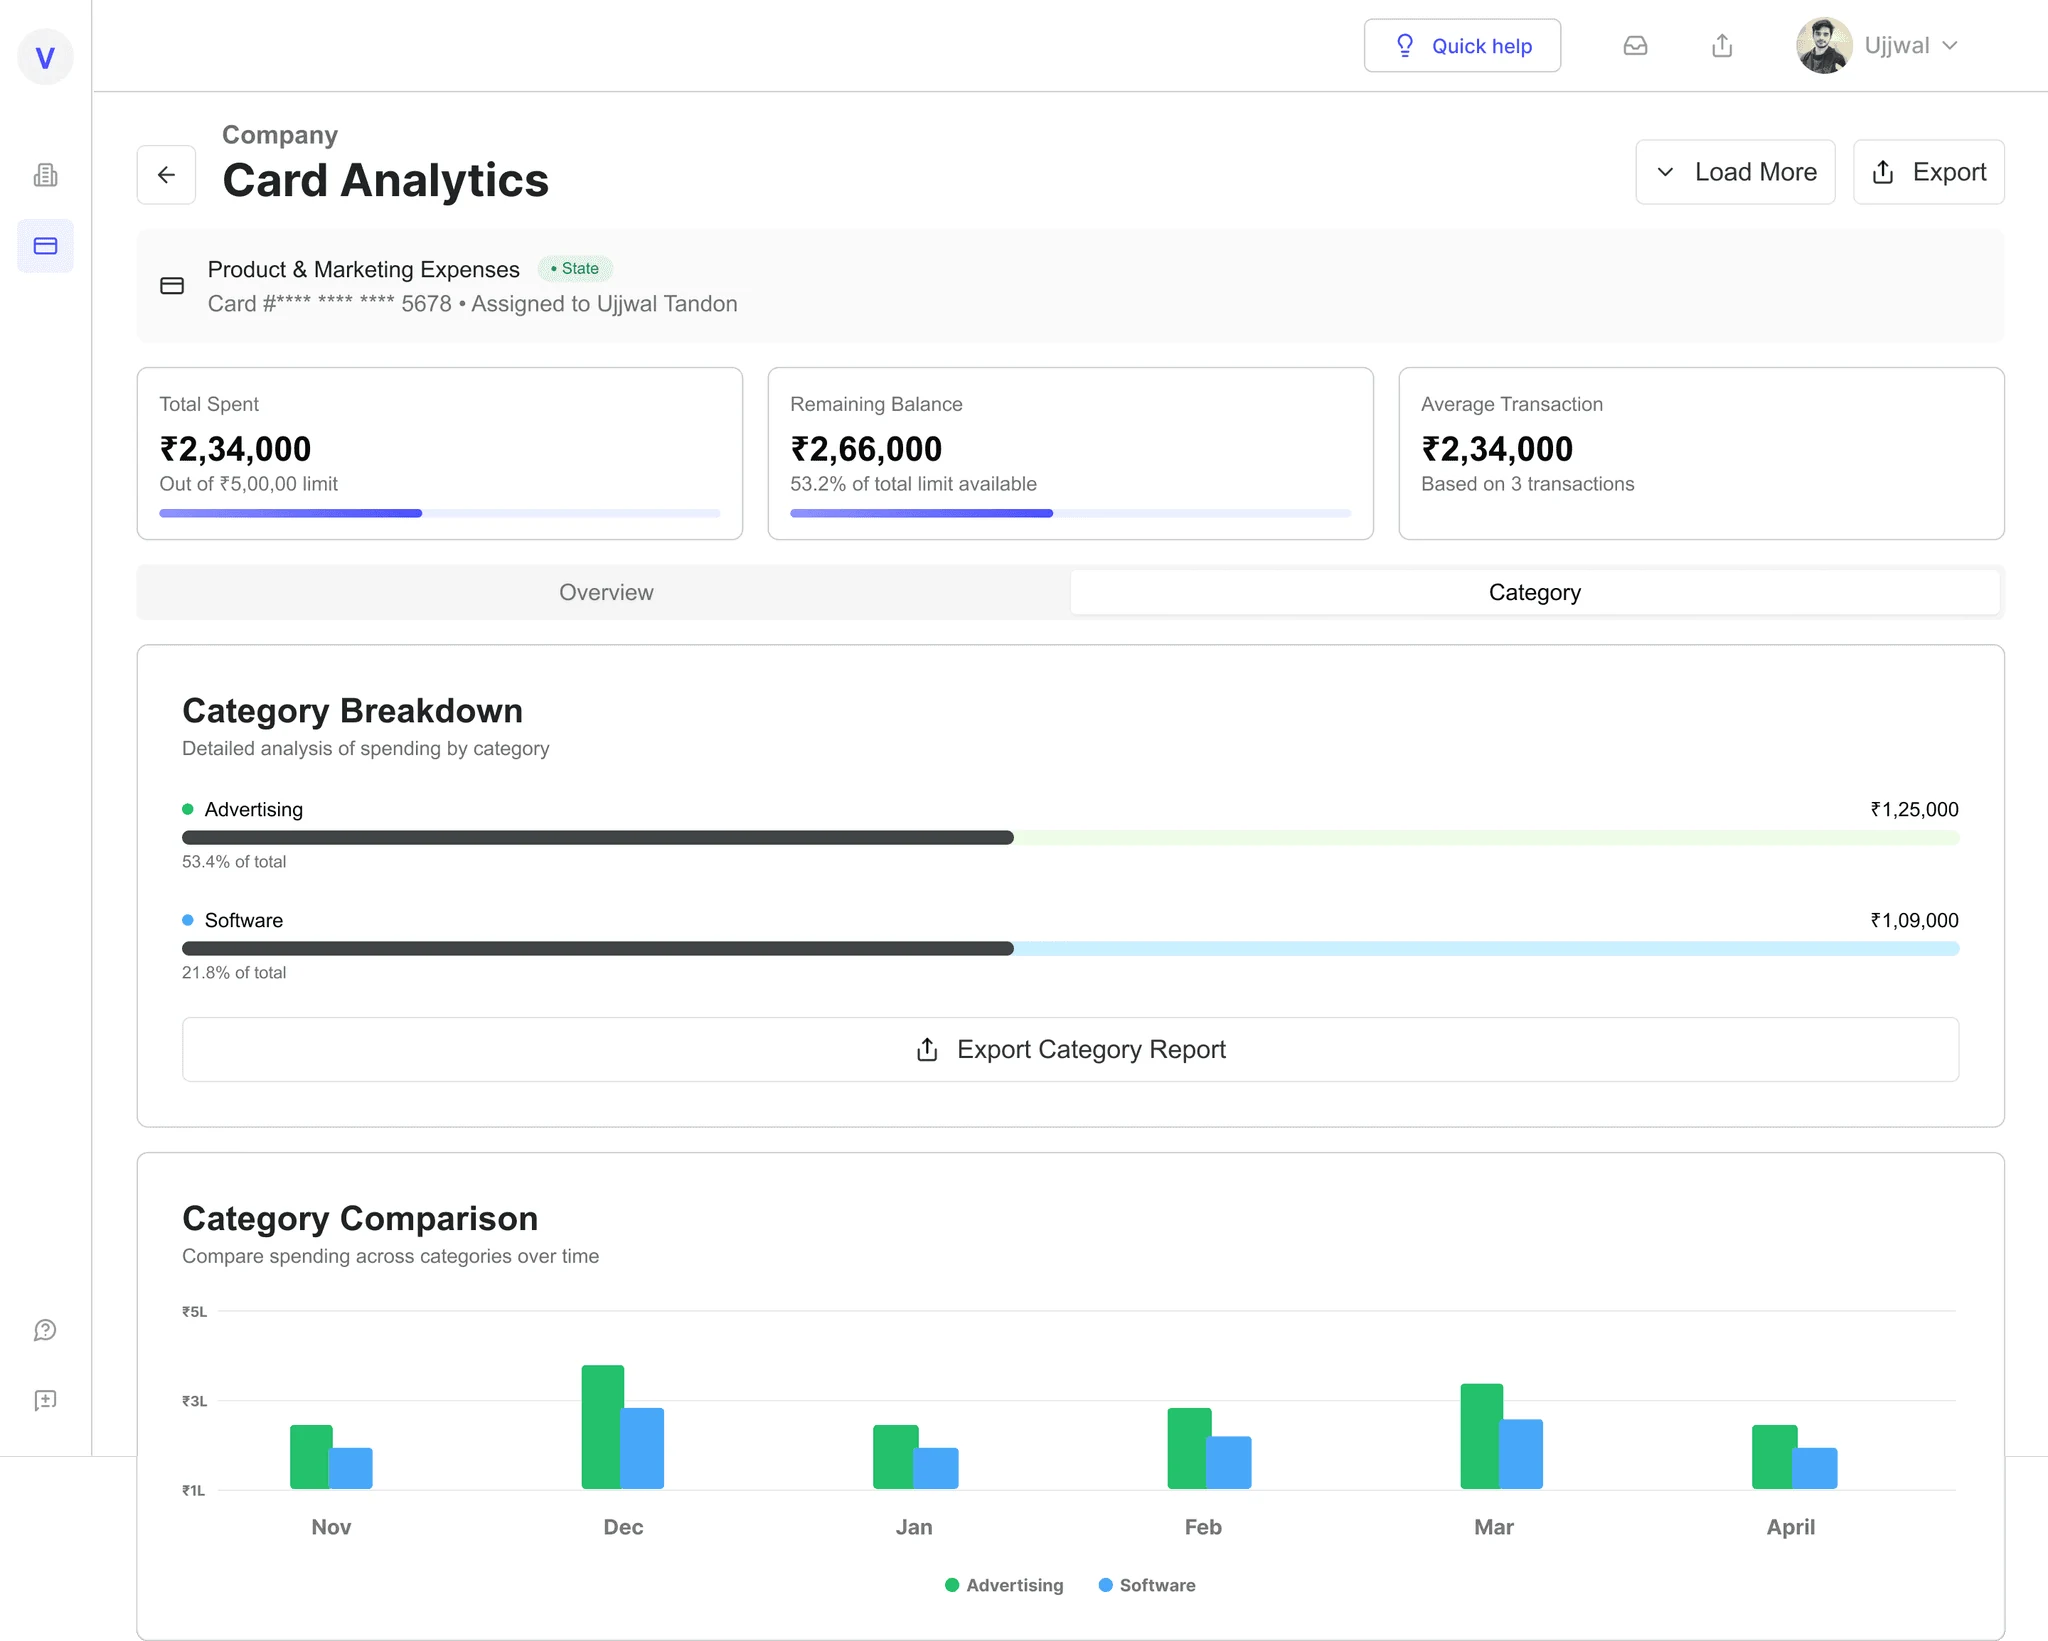Click the Mar Software blue bar
2048x1641 pixels.
click(x=1522, y=1454)
